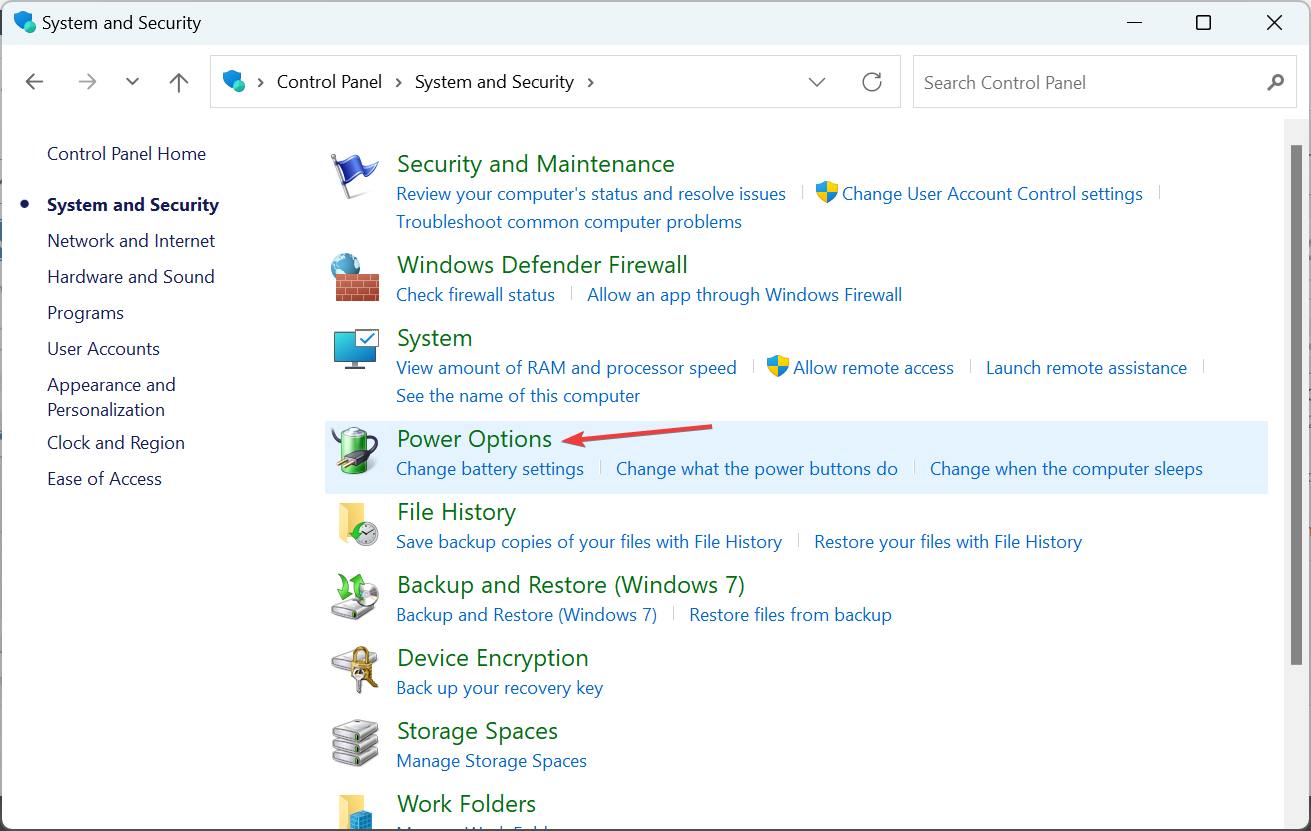The image size is (1311, 831).
Task: Click the refresh icon in the address bar
Action: [871, 82]
